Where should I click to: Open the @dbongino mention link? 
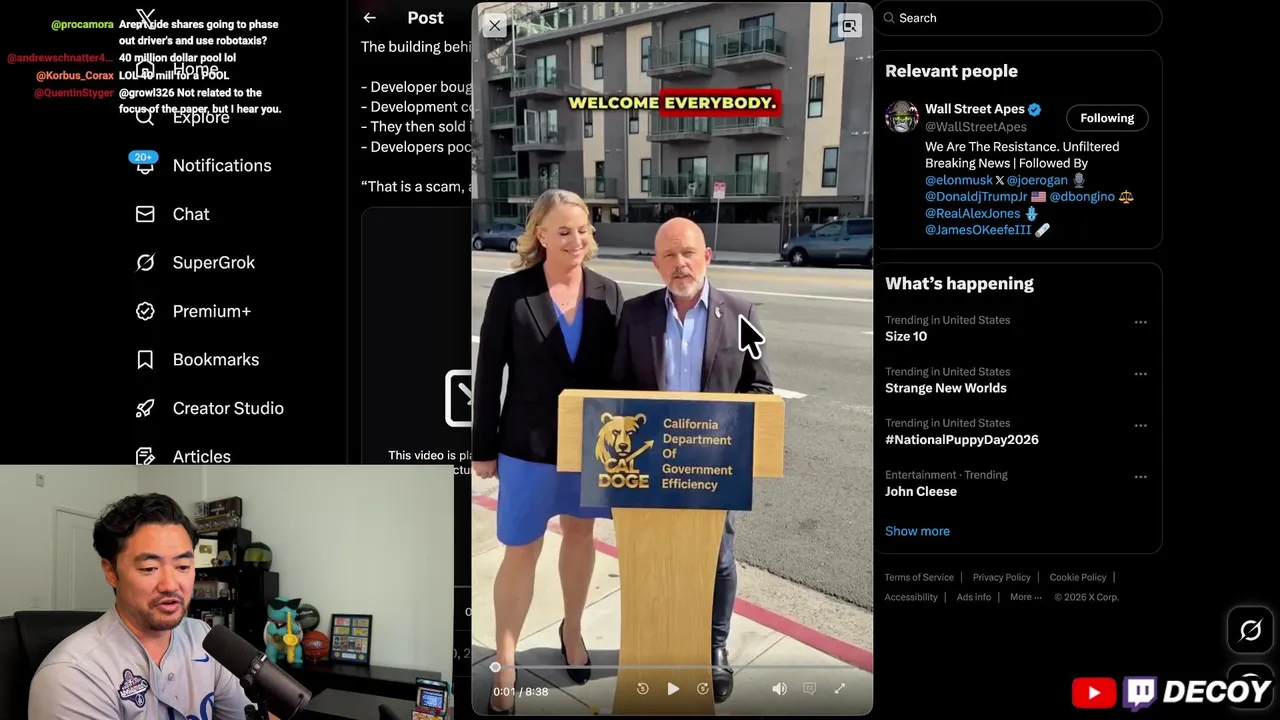pos(1082,197)
